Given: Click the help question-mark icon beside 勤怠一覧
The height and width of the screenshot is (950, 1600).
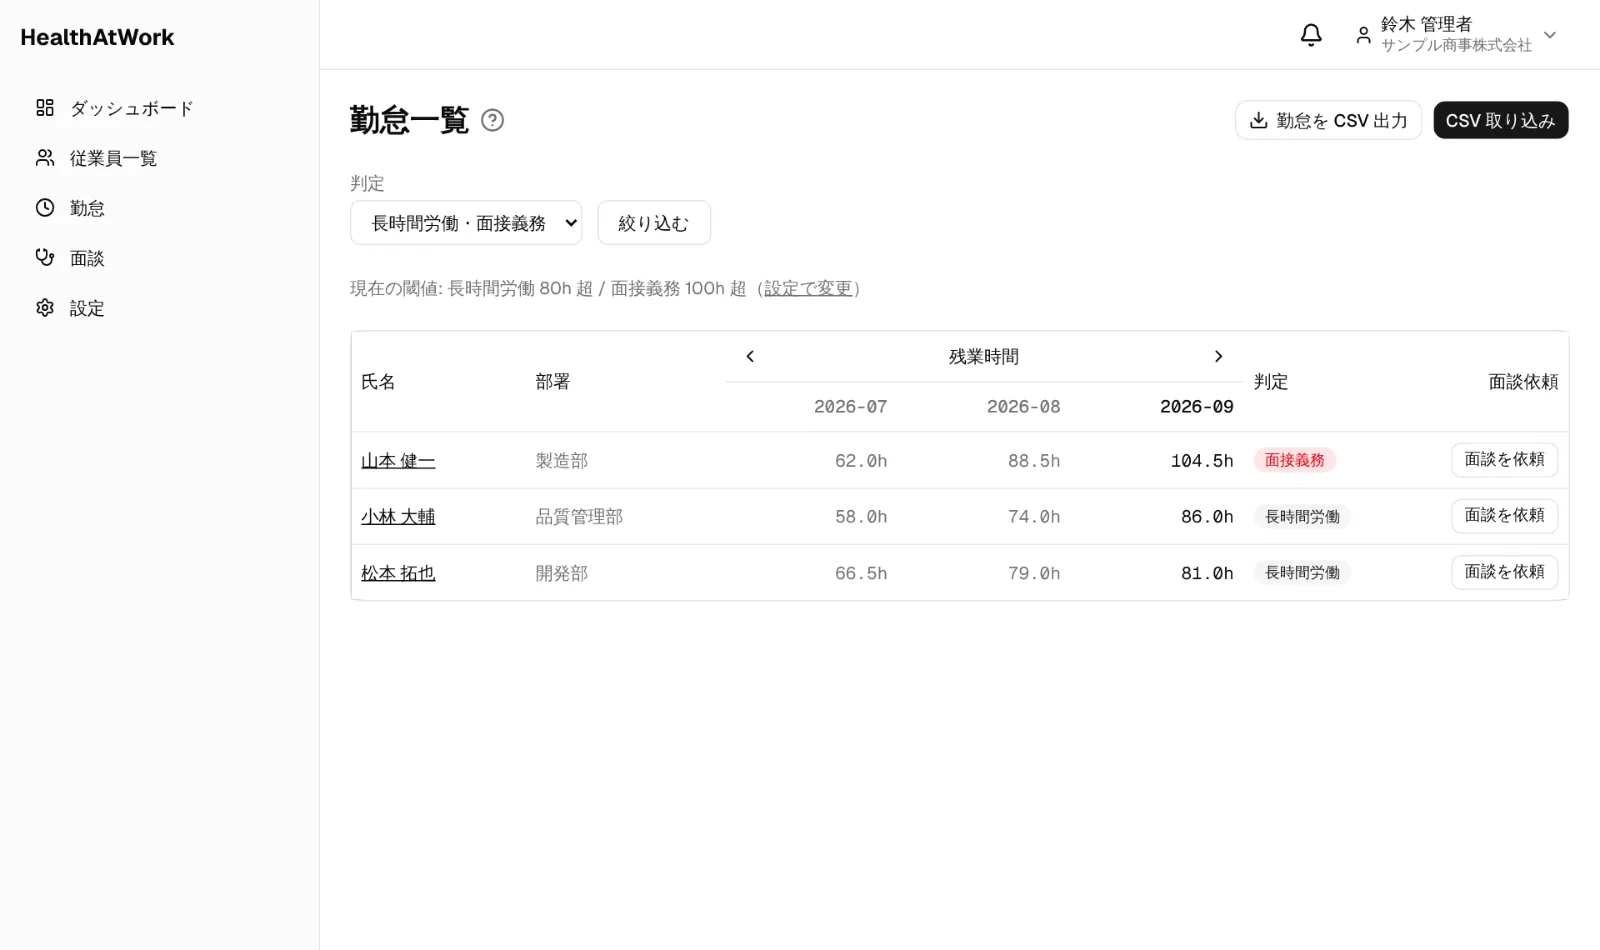Looking at the screenshot, I should click(492, 120).
